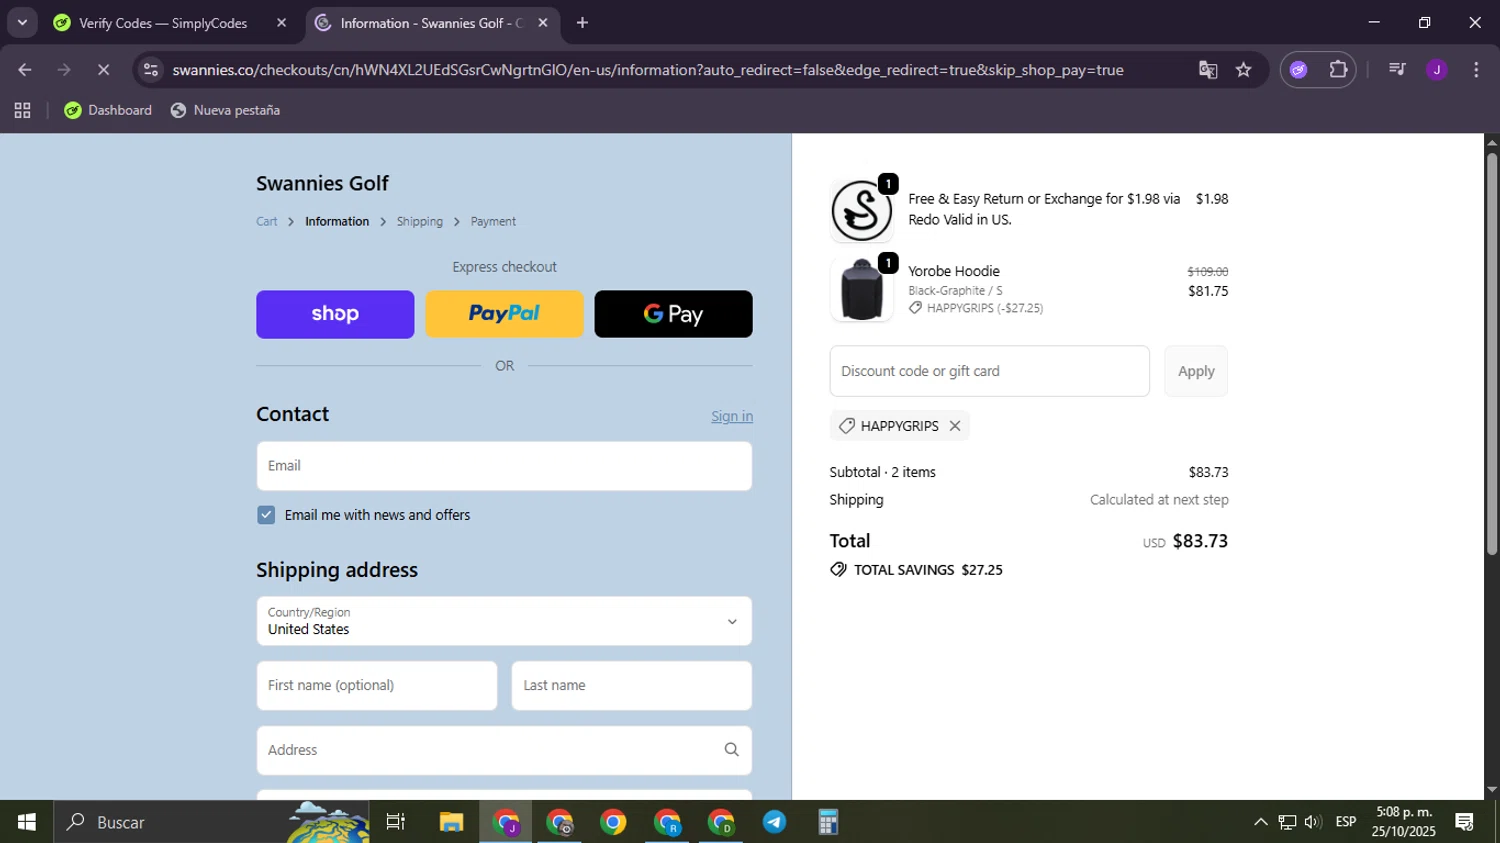Click the HAPPYGRIPS discount tag icon
Screen dimensions: 1500x843
[x=846, y=426]
